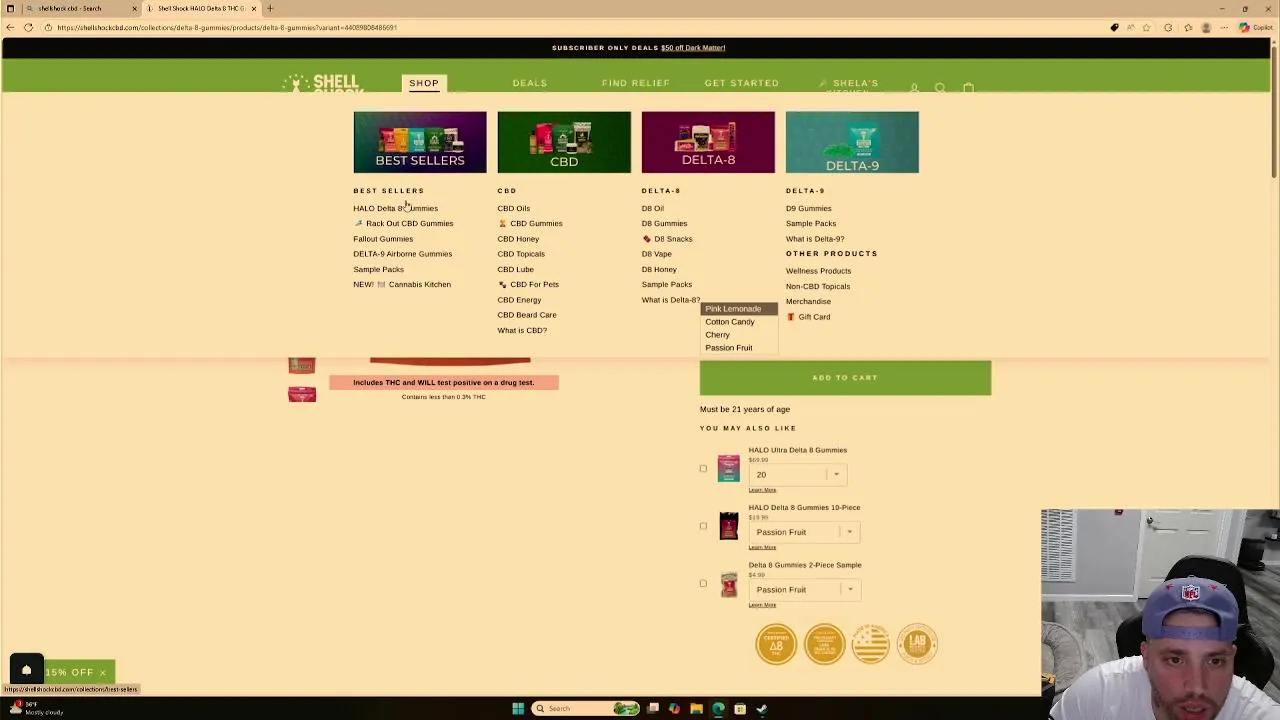Click the notification bell icon

pos(27,669)
